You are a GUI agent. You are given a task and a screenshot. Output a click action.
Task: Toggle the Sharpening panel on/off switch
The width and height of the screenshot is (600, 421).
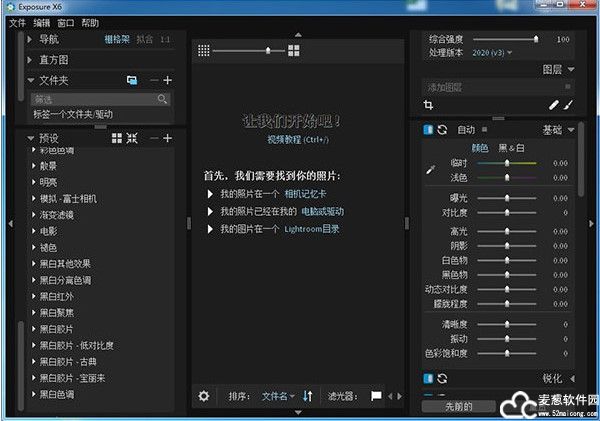(x=428, y=379)
